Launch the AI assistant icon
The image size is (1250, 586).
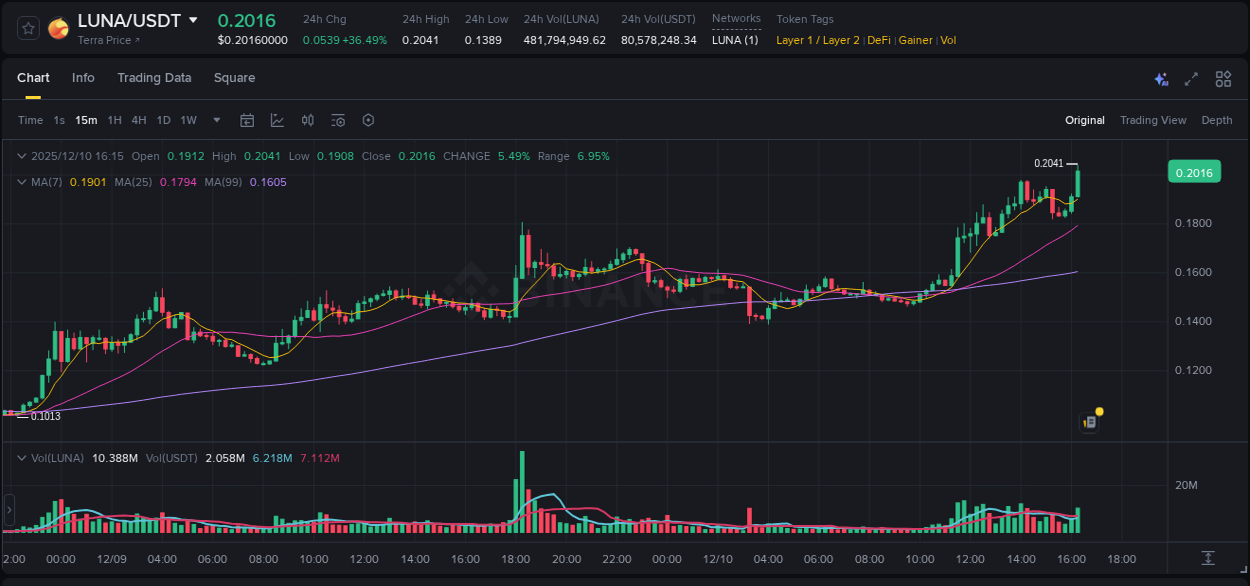[x=1161, y=78]
